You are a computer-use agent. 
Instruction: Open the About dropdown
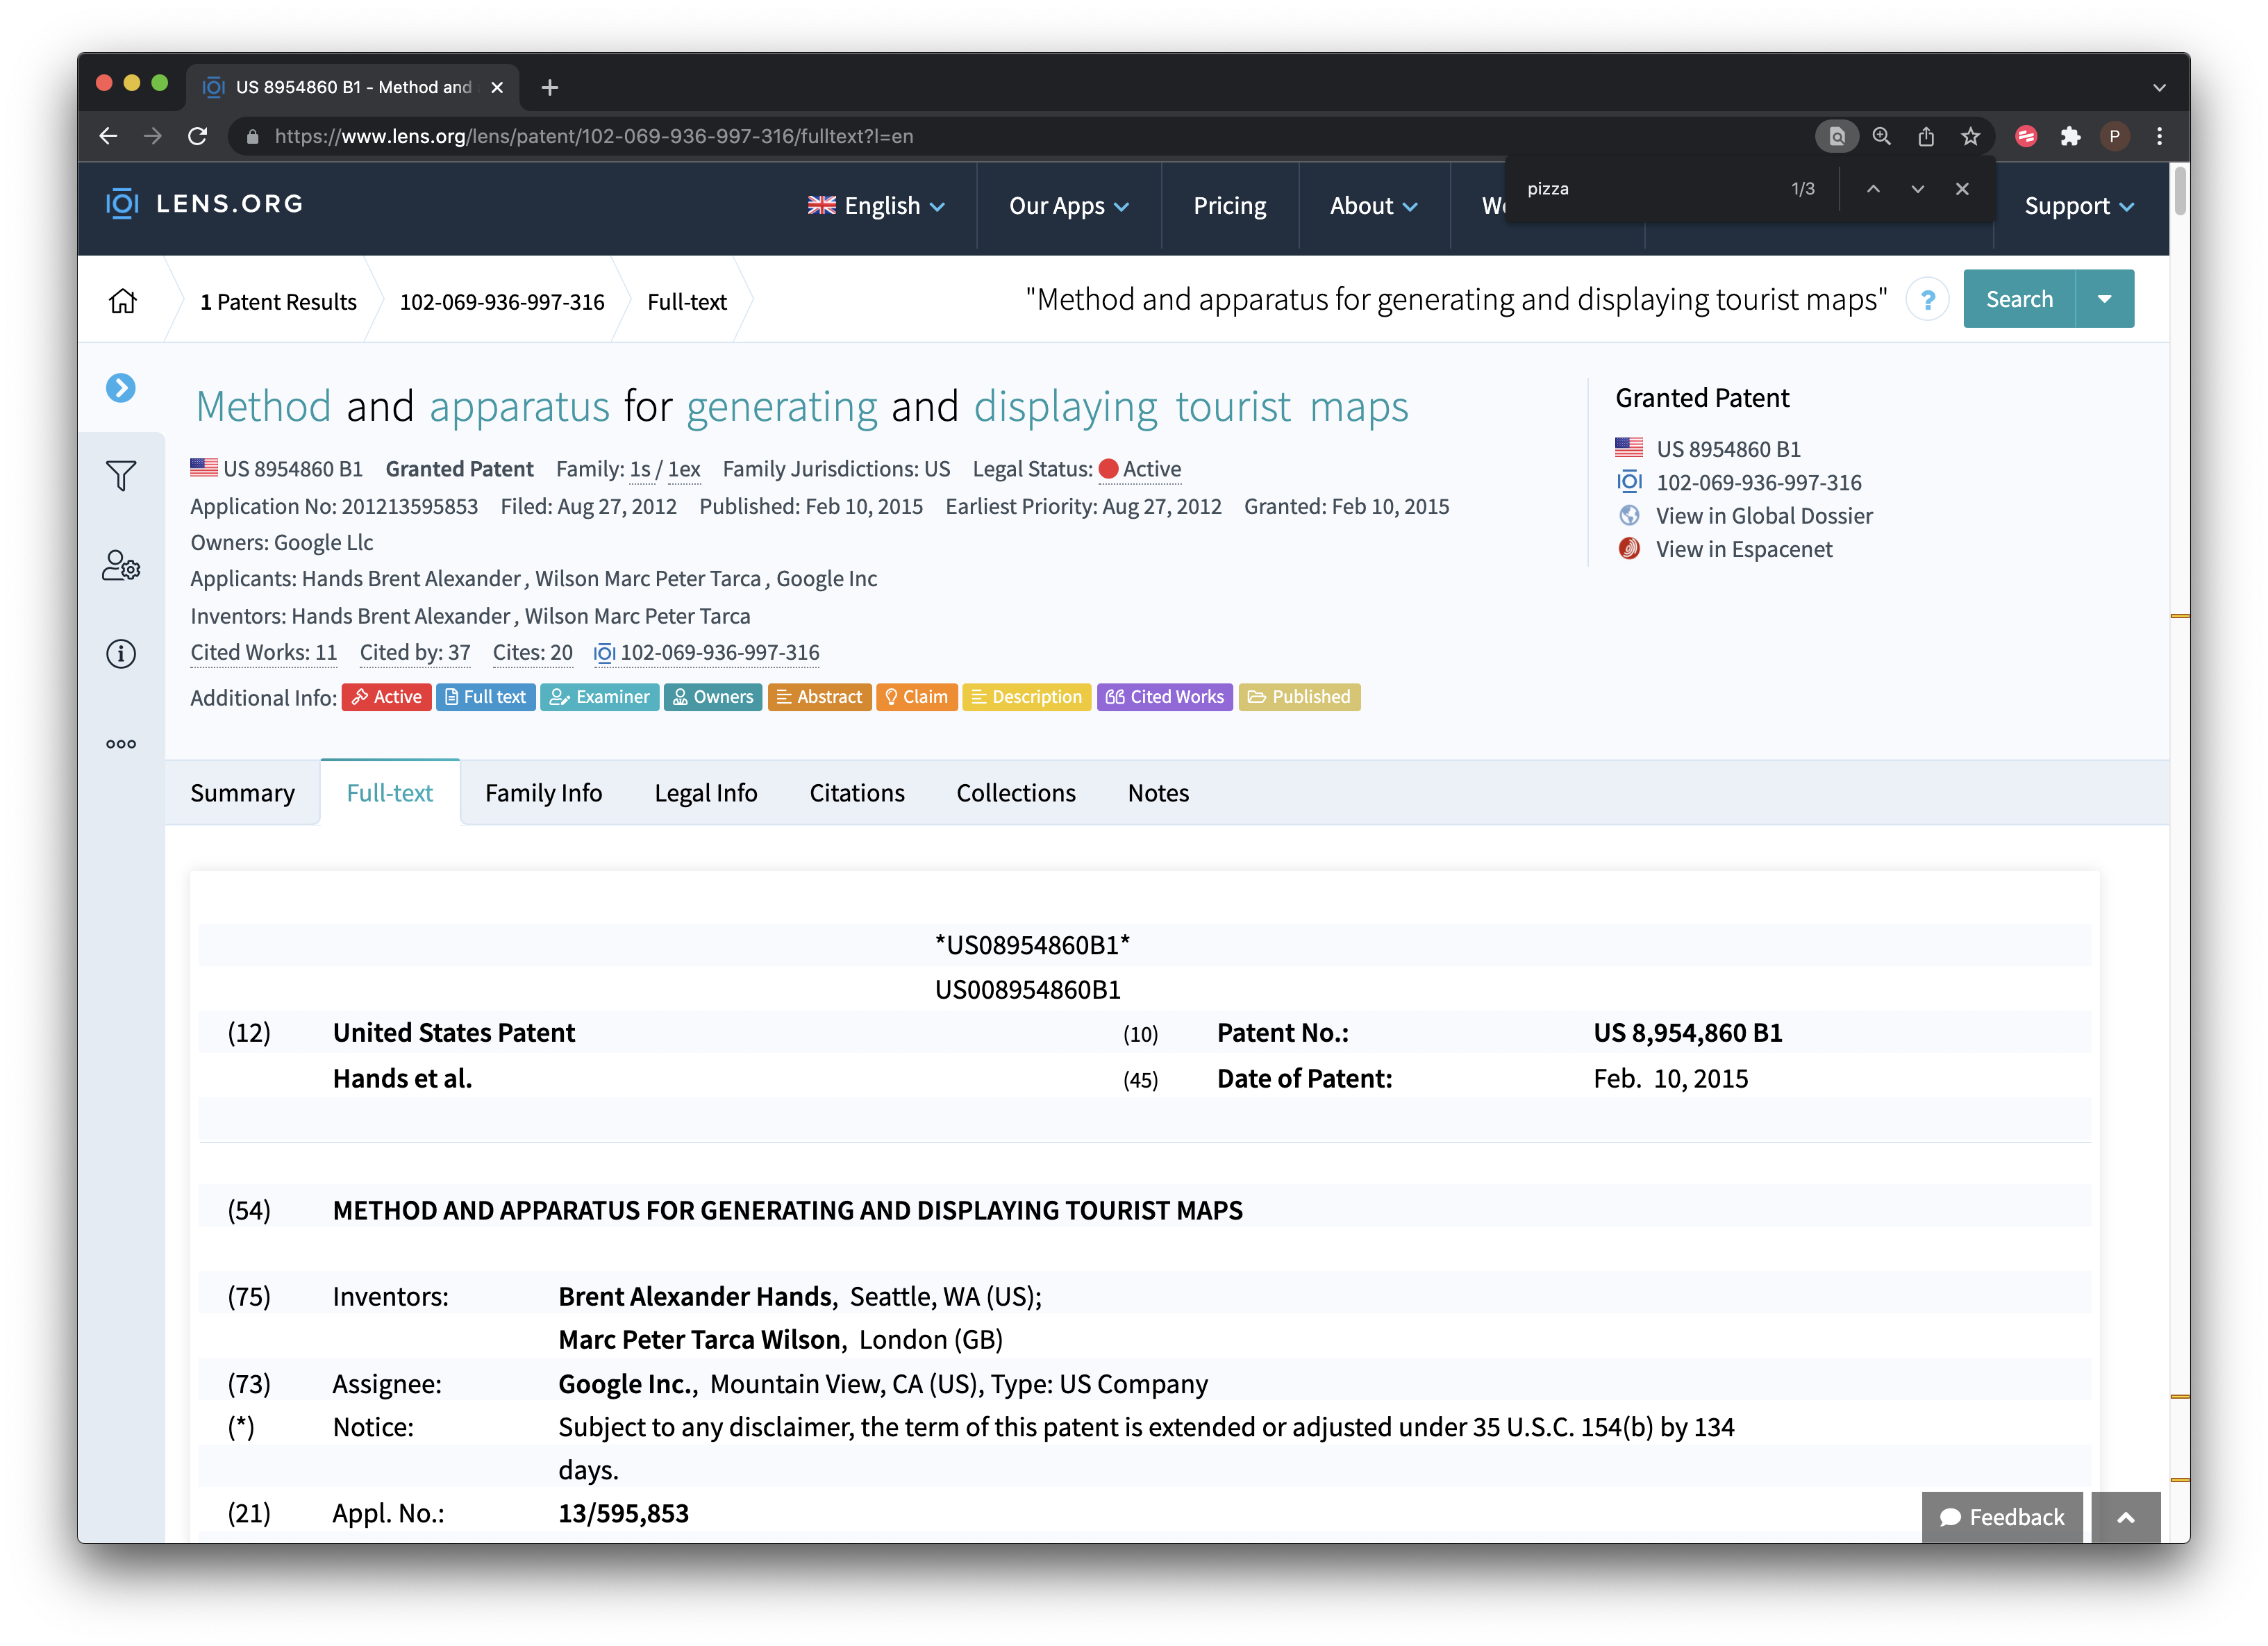(x=1374, y=206)
